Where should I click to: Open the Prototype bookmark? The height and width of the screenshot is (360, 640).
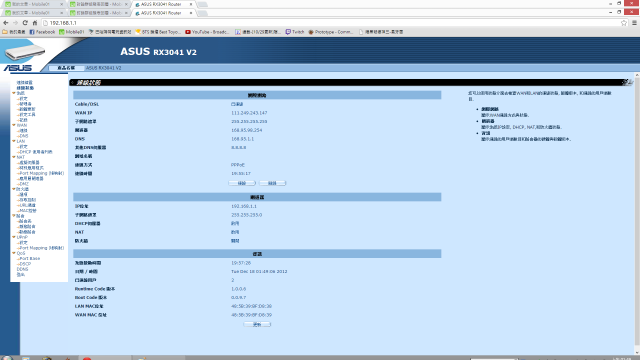(x=331, y=32)
